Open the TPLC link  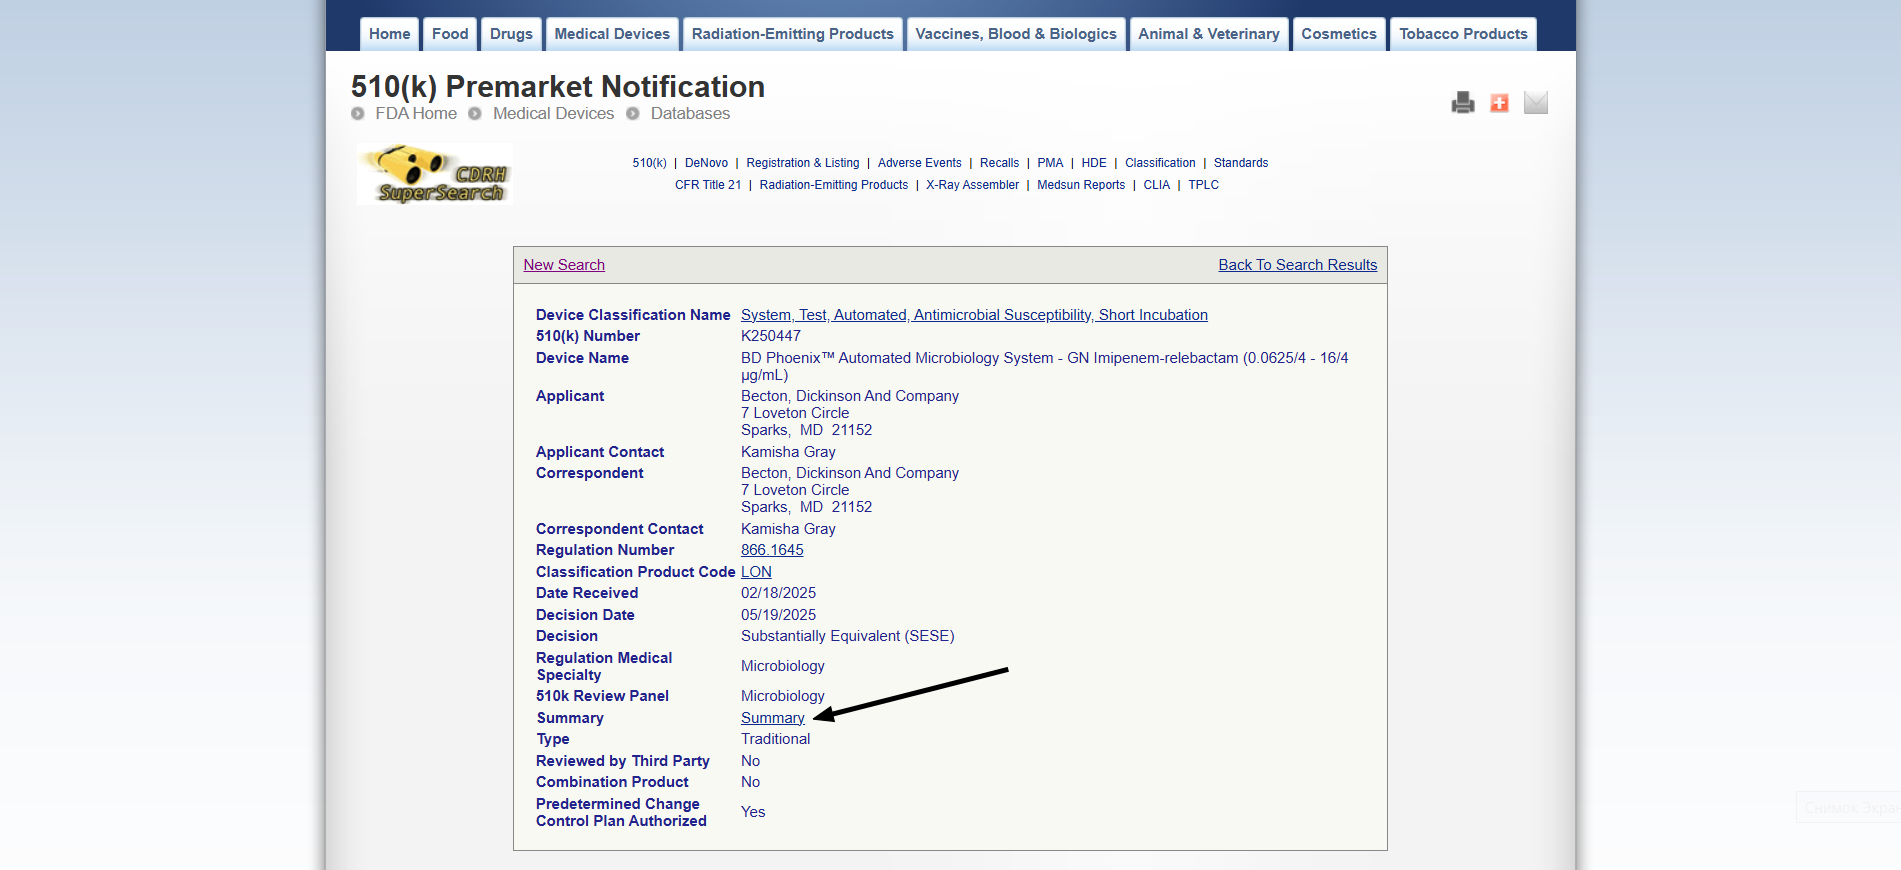(1203, 185)
